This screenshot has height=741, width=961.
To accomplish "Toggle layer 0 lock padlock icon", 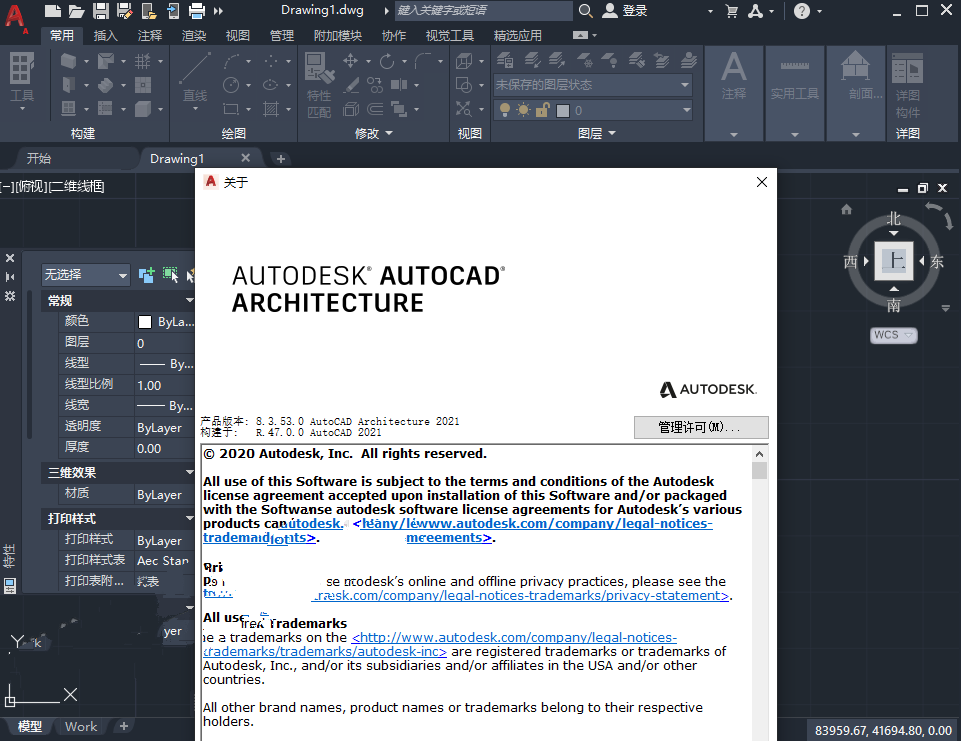I will [x=543, y=110].
